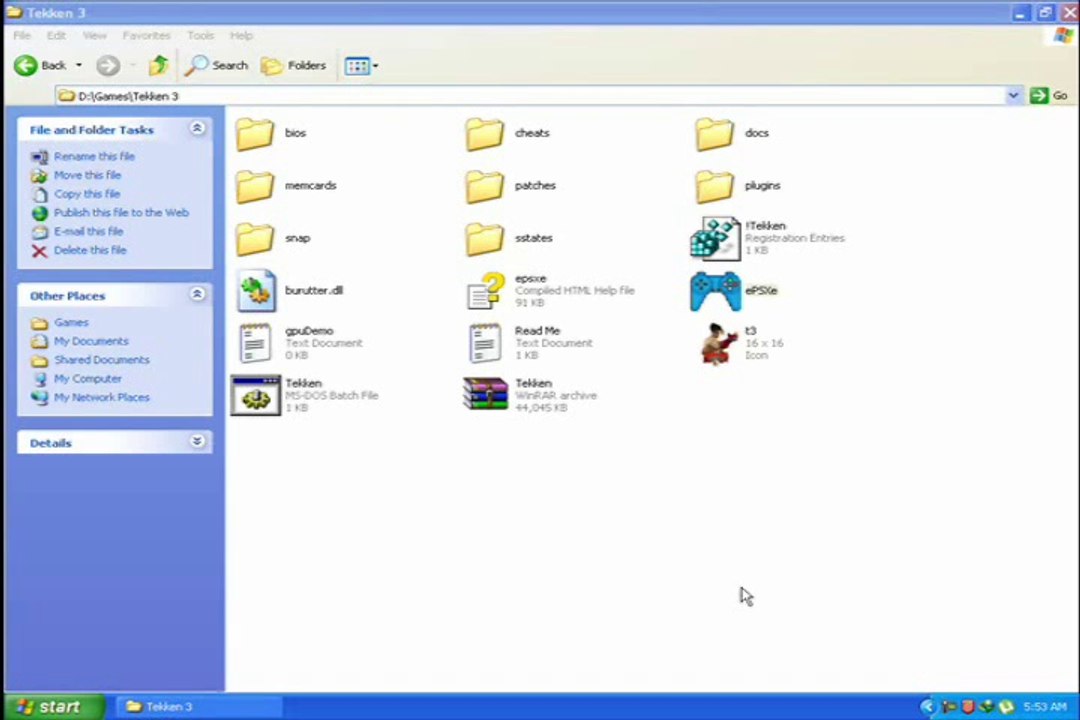Go to Games in Other Places
Screen dimensions: 1080x720
tap(72, 322)
